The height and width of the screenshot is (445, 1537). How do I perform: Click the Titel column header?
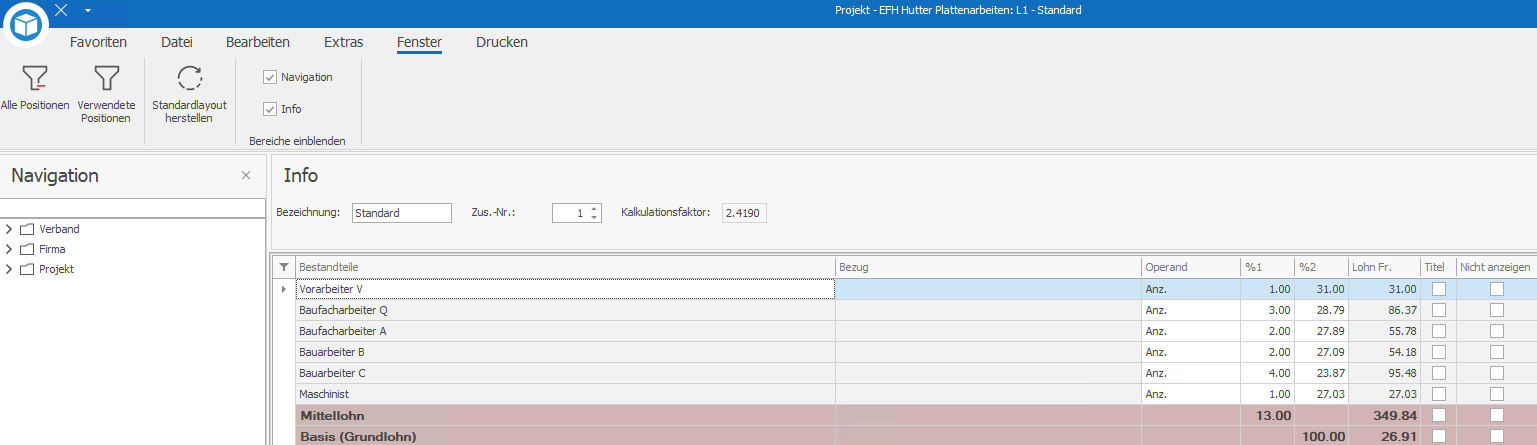pos(1438,267)
